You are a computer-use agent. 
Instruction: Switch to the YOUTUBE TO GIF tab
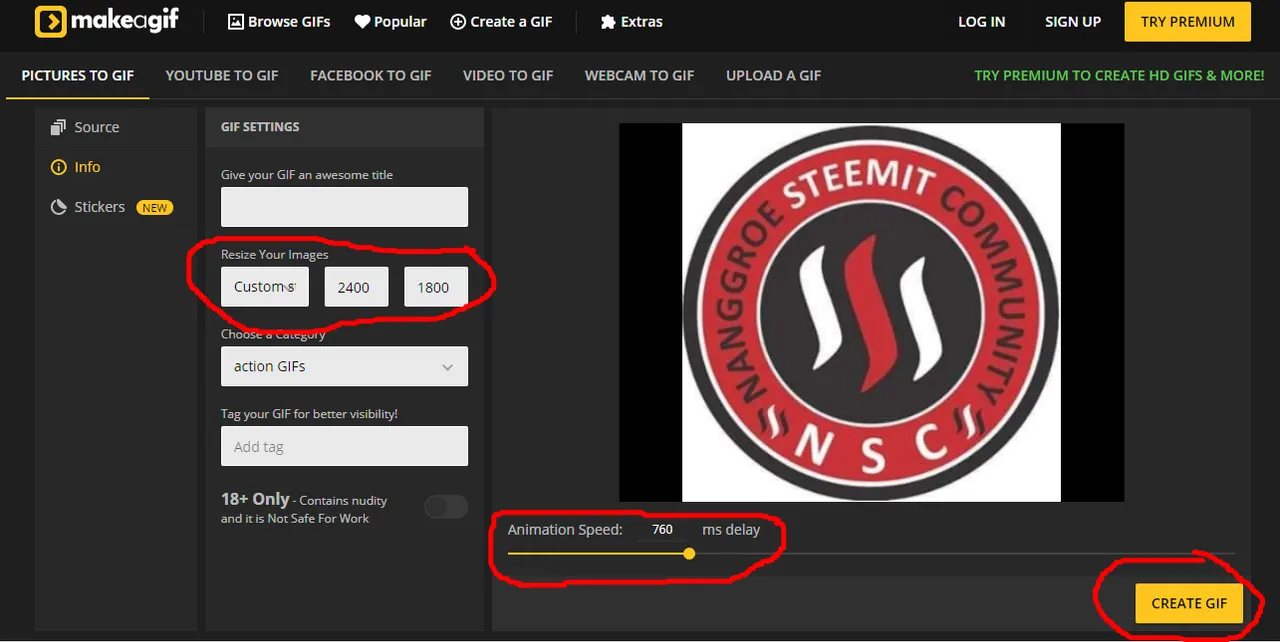coord(222,75)
